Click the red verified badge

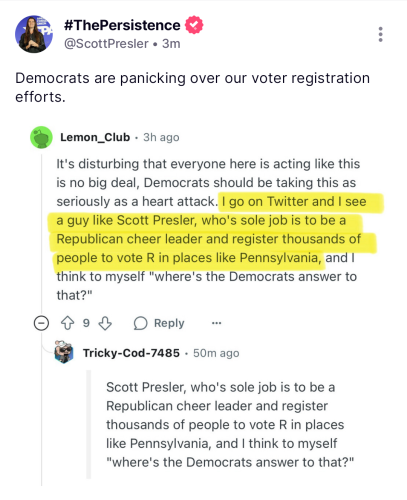pyautogui.click(x=194, y=25)
